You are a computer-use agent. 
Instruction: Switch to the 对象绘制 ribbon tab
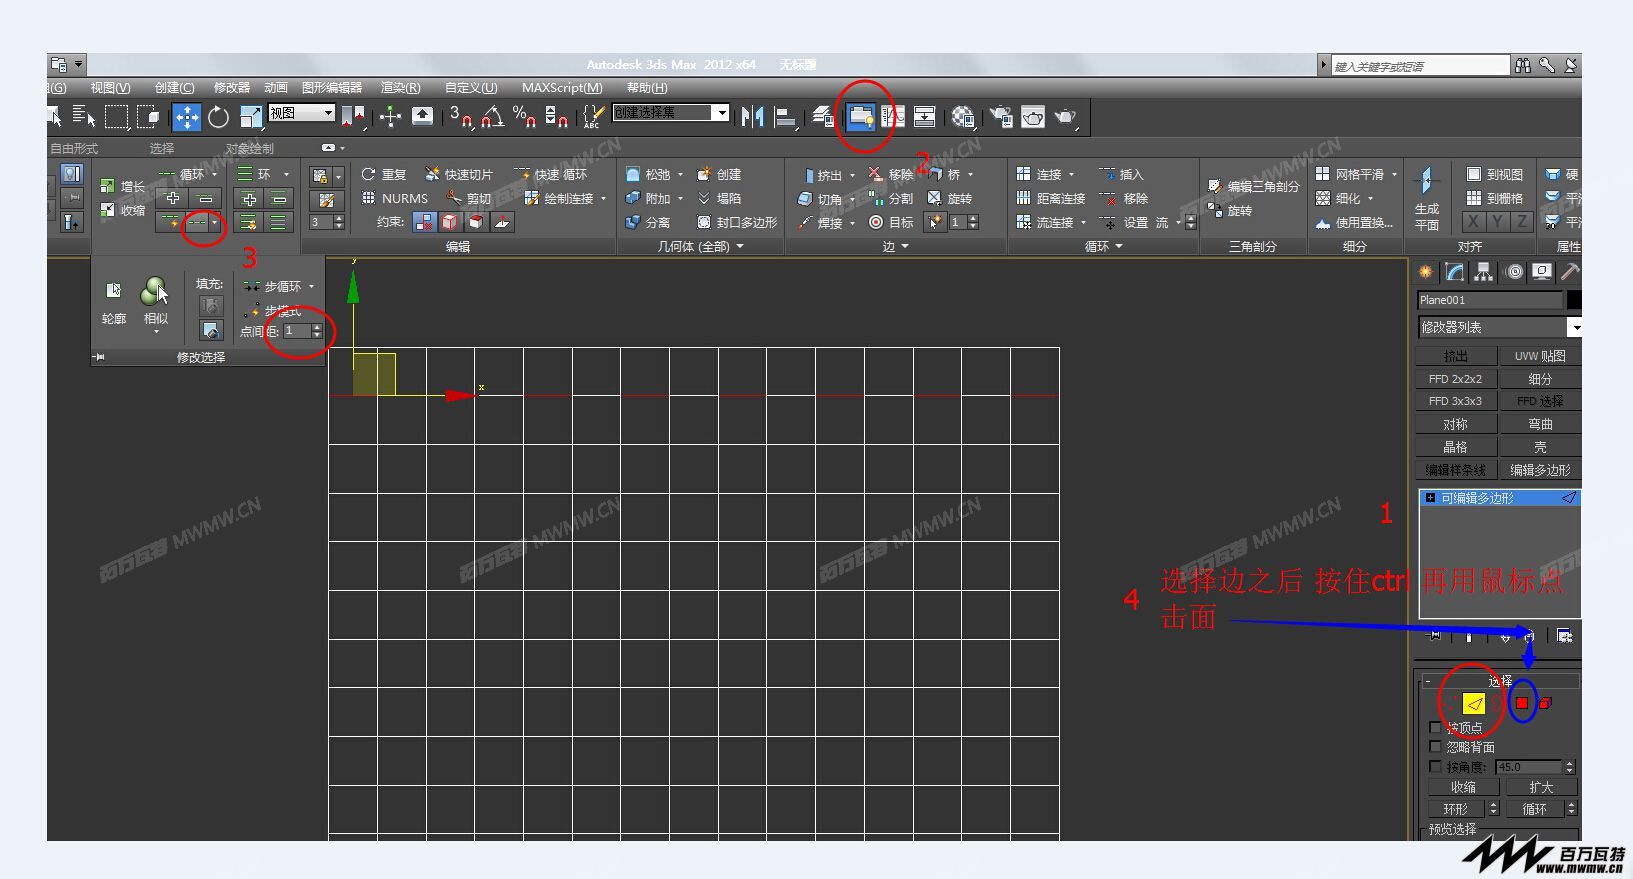[x=249, y=148]
